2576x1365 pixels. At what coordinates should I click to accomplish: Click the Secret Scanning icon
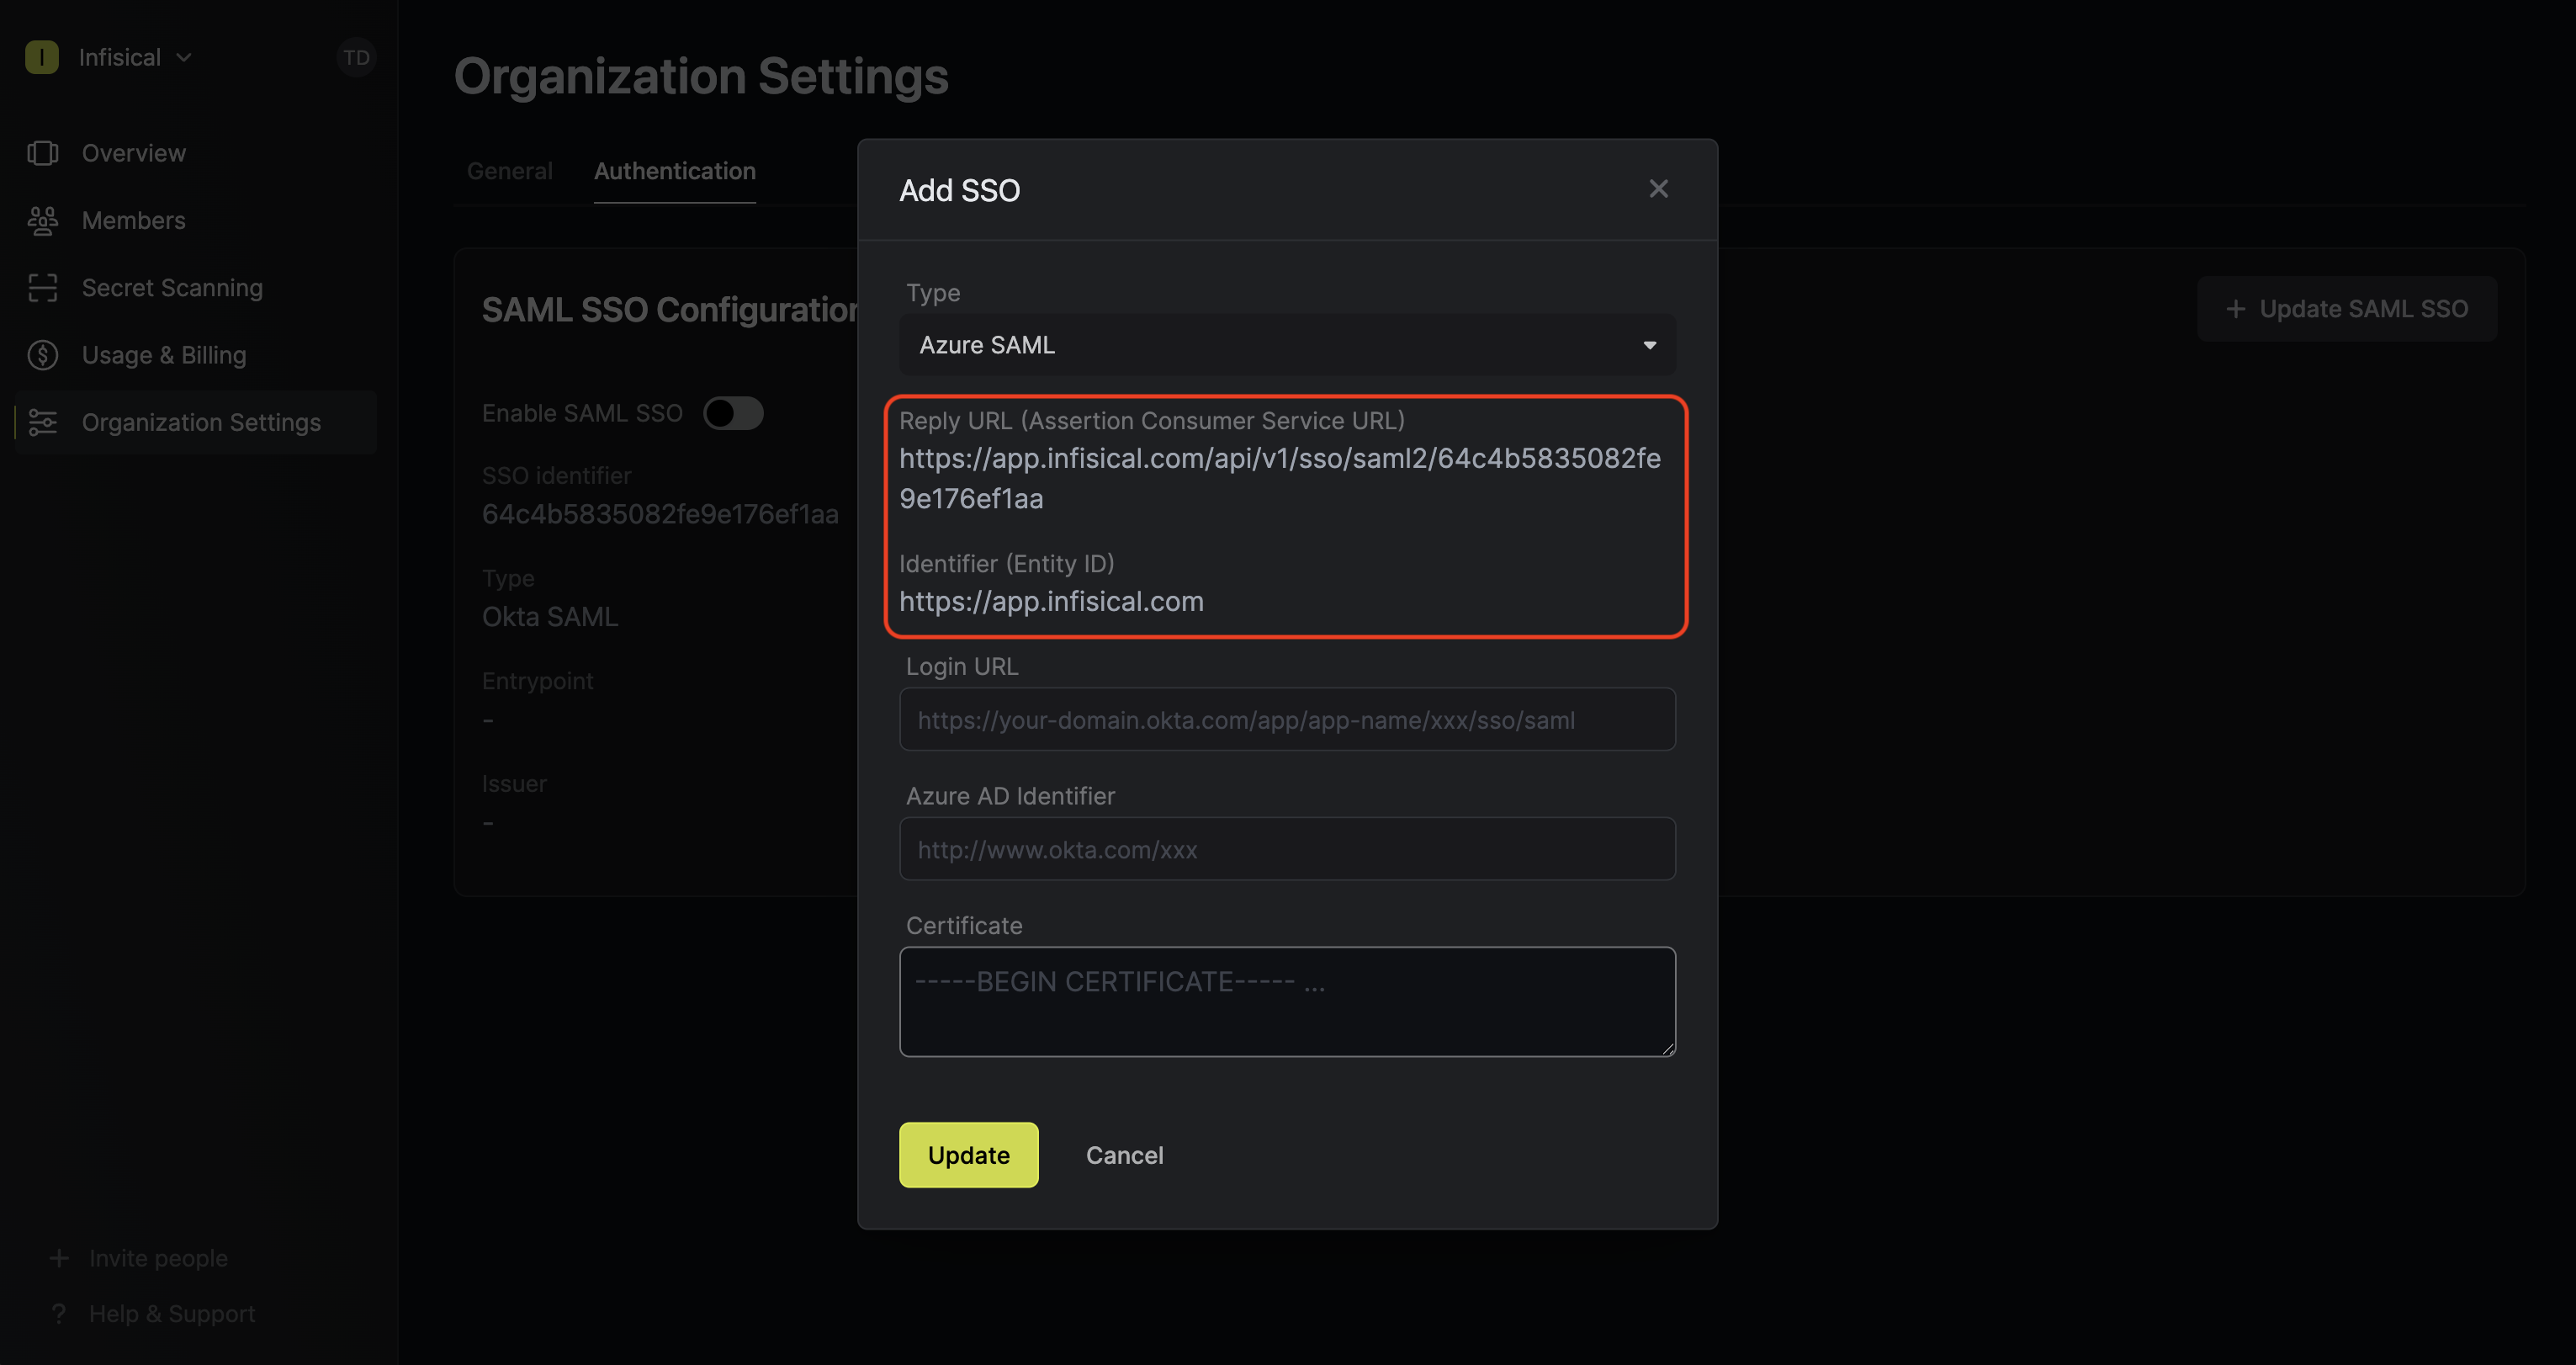(43, 288)
